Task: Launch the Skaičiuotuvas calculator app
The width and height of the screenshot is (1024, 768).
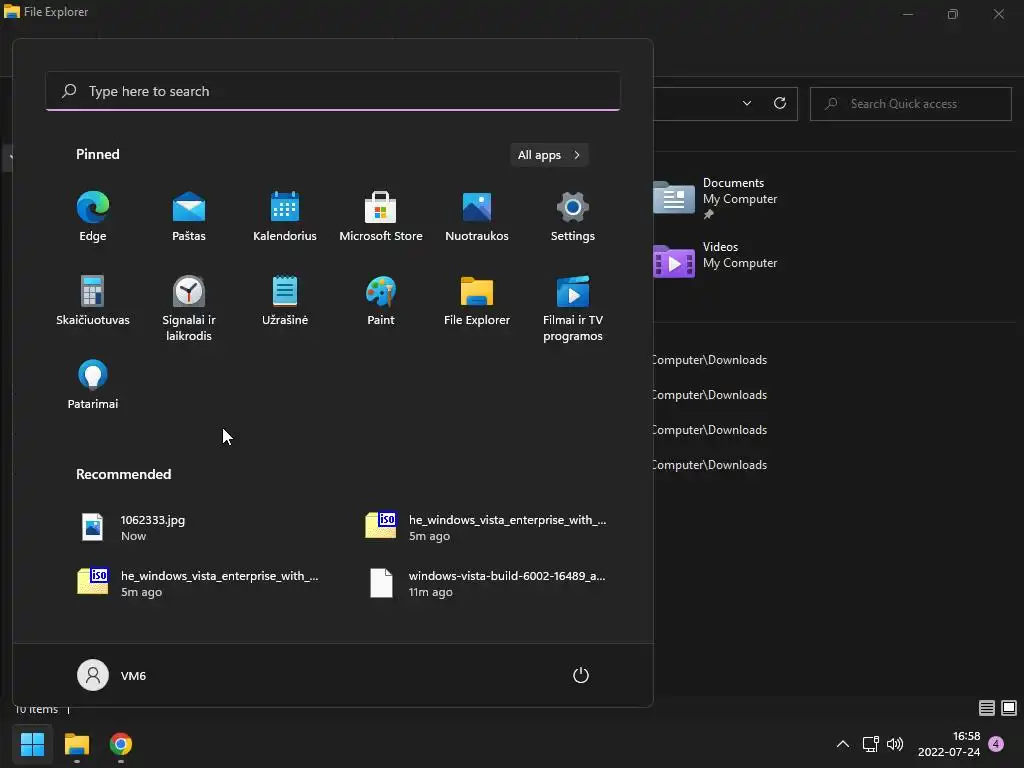Action: [93, 300]
